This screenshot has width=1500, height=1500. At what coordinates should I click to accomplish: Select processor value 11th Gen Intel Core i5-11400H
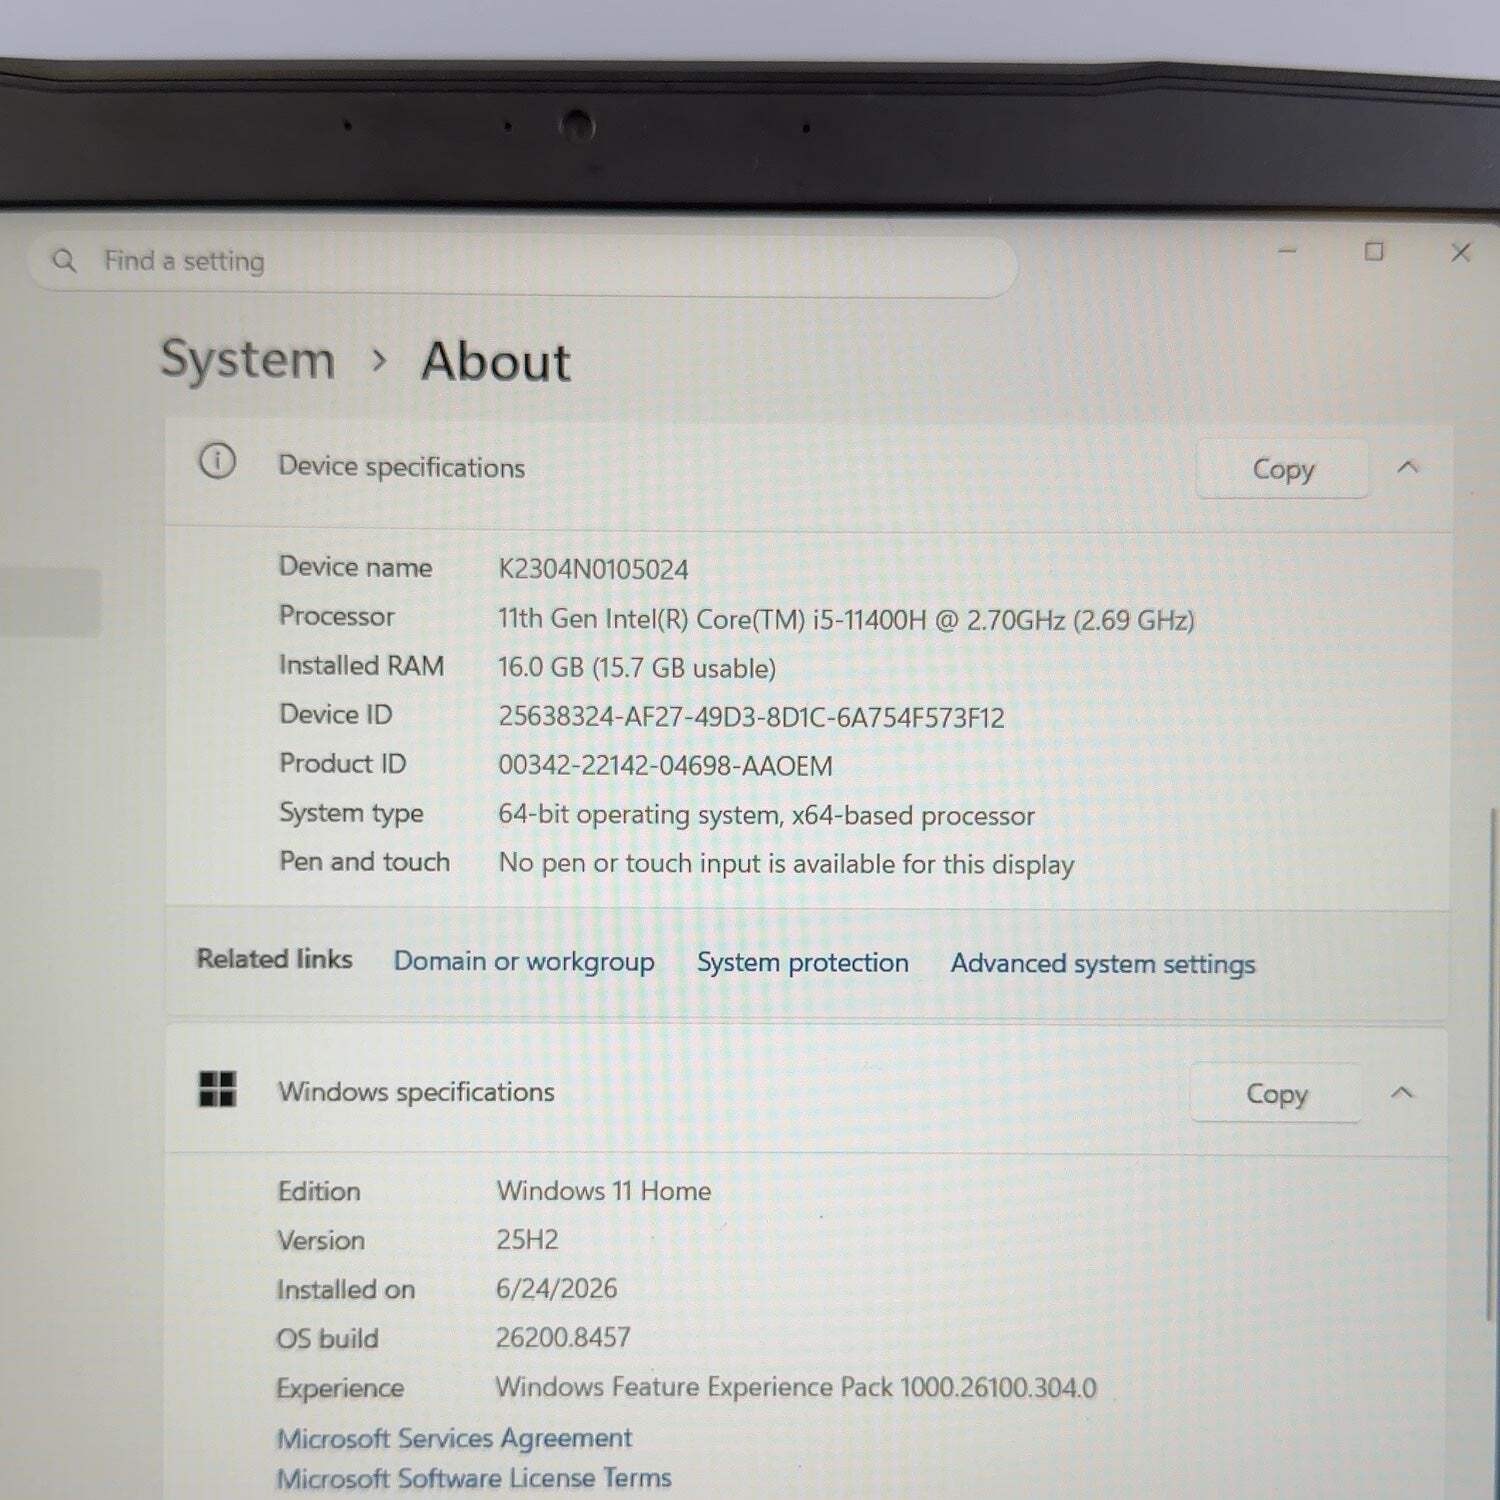click(846, 620)
